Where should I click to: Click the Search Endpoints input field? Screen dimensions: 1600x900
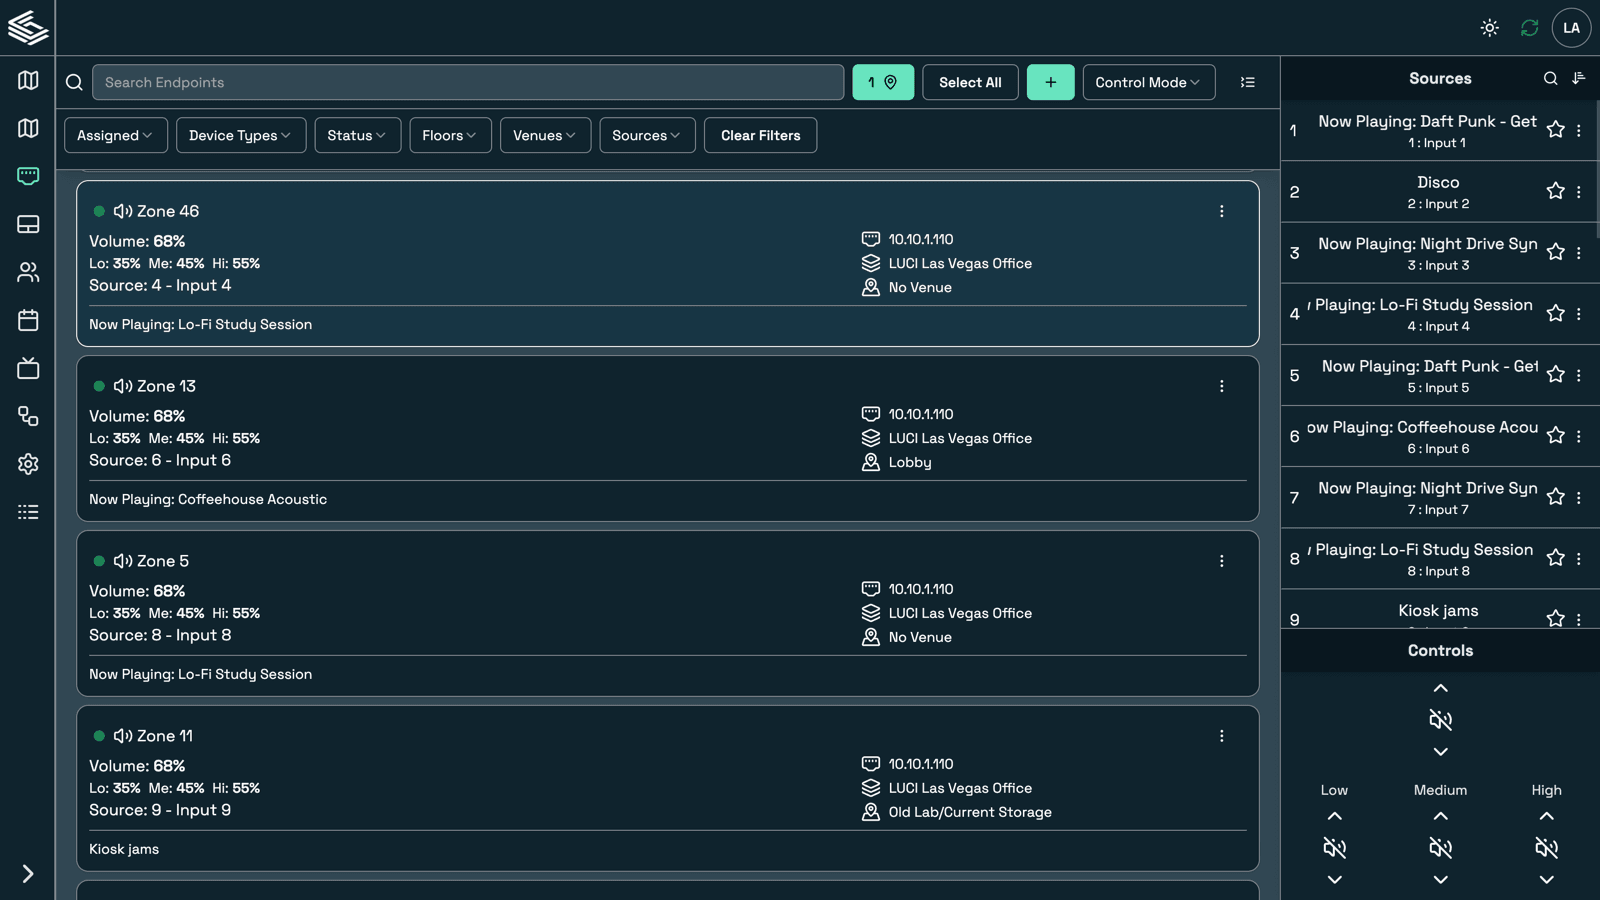click(467, 82)
